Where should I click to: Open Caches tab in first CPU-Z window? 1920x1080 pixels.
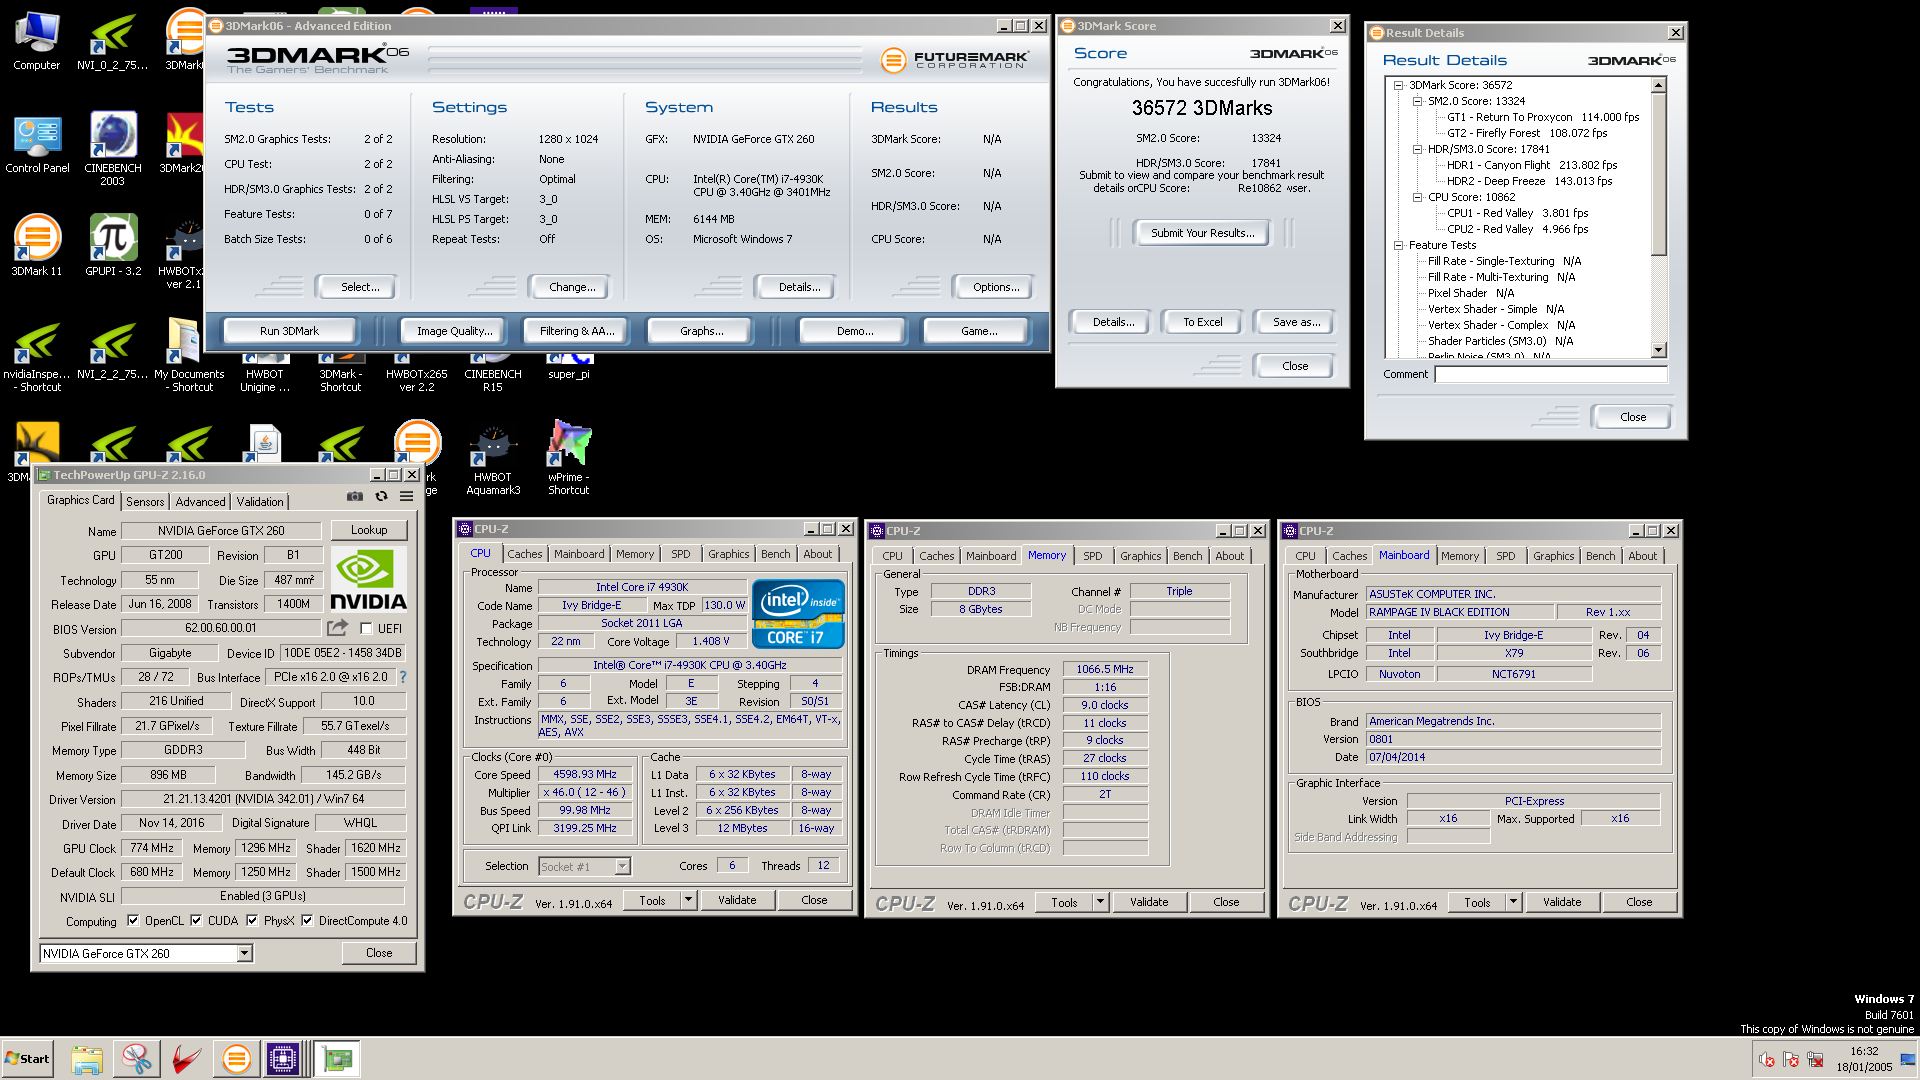click(x=524, y=554)
